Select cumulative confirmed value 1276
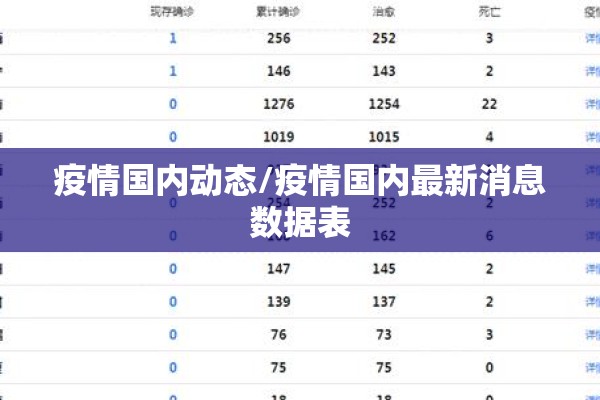600x400 pixels. click(x=279, y=104)
